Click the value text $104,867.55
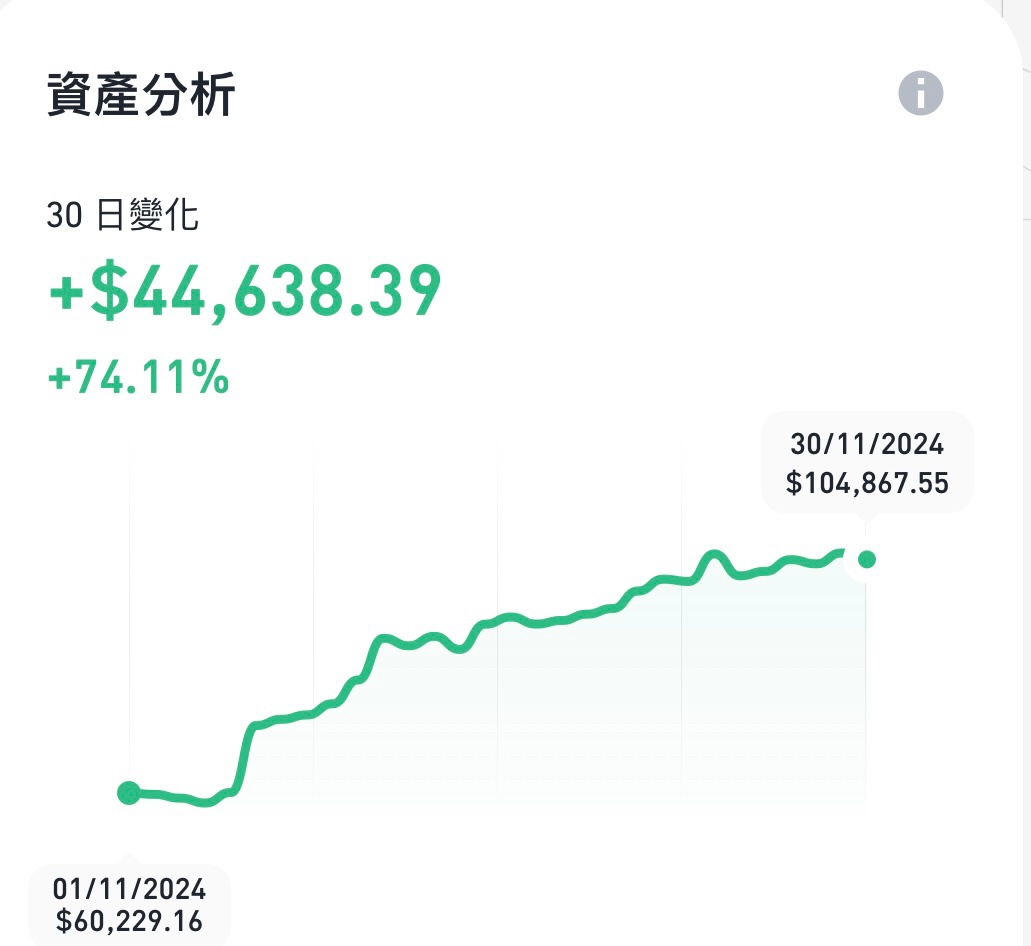1031x946 pixels. 867,483
